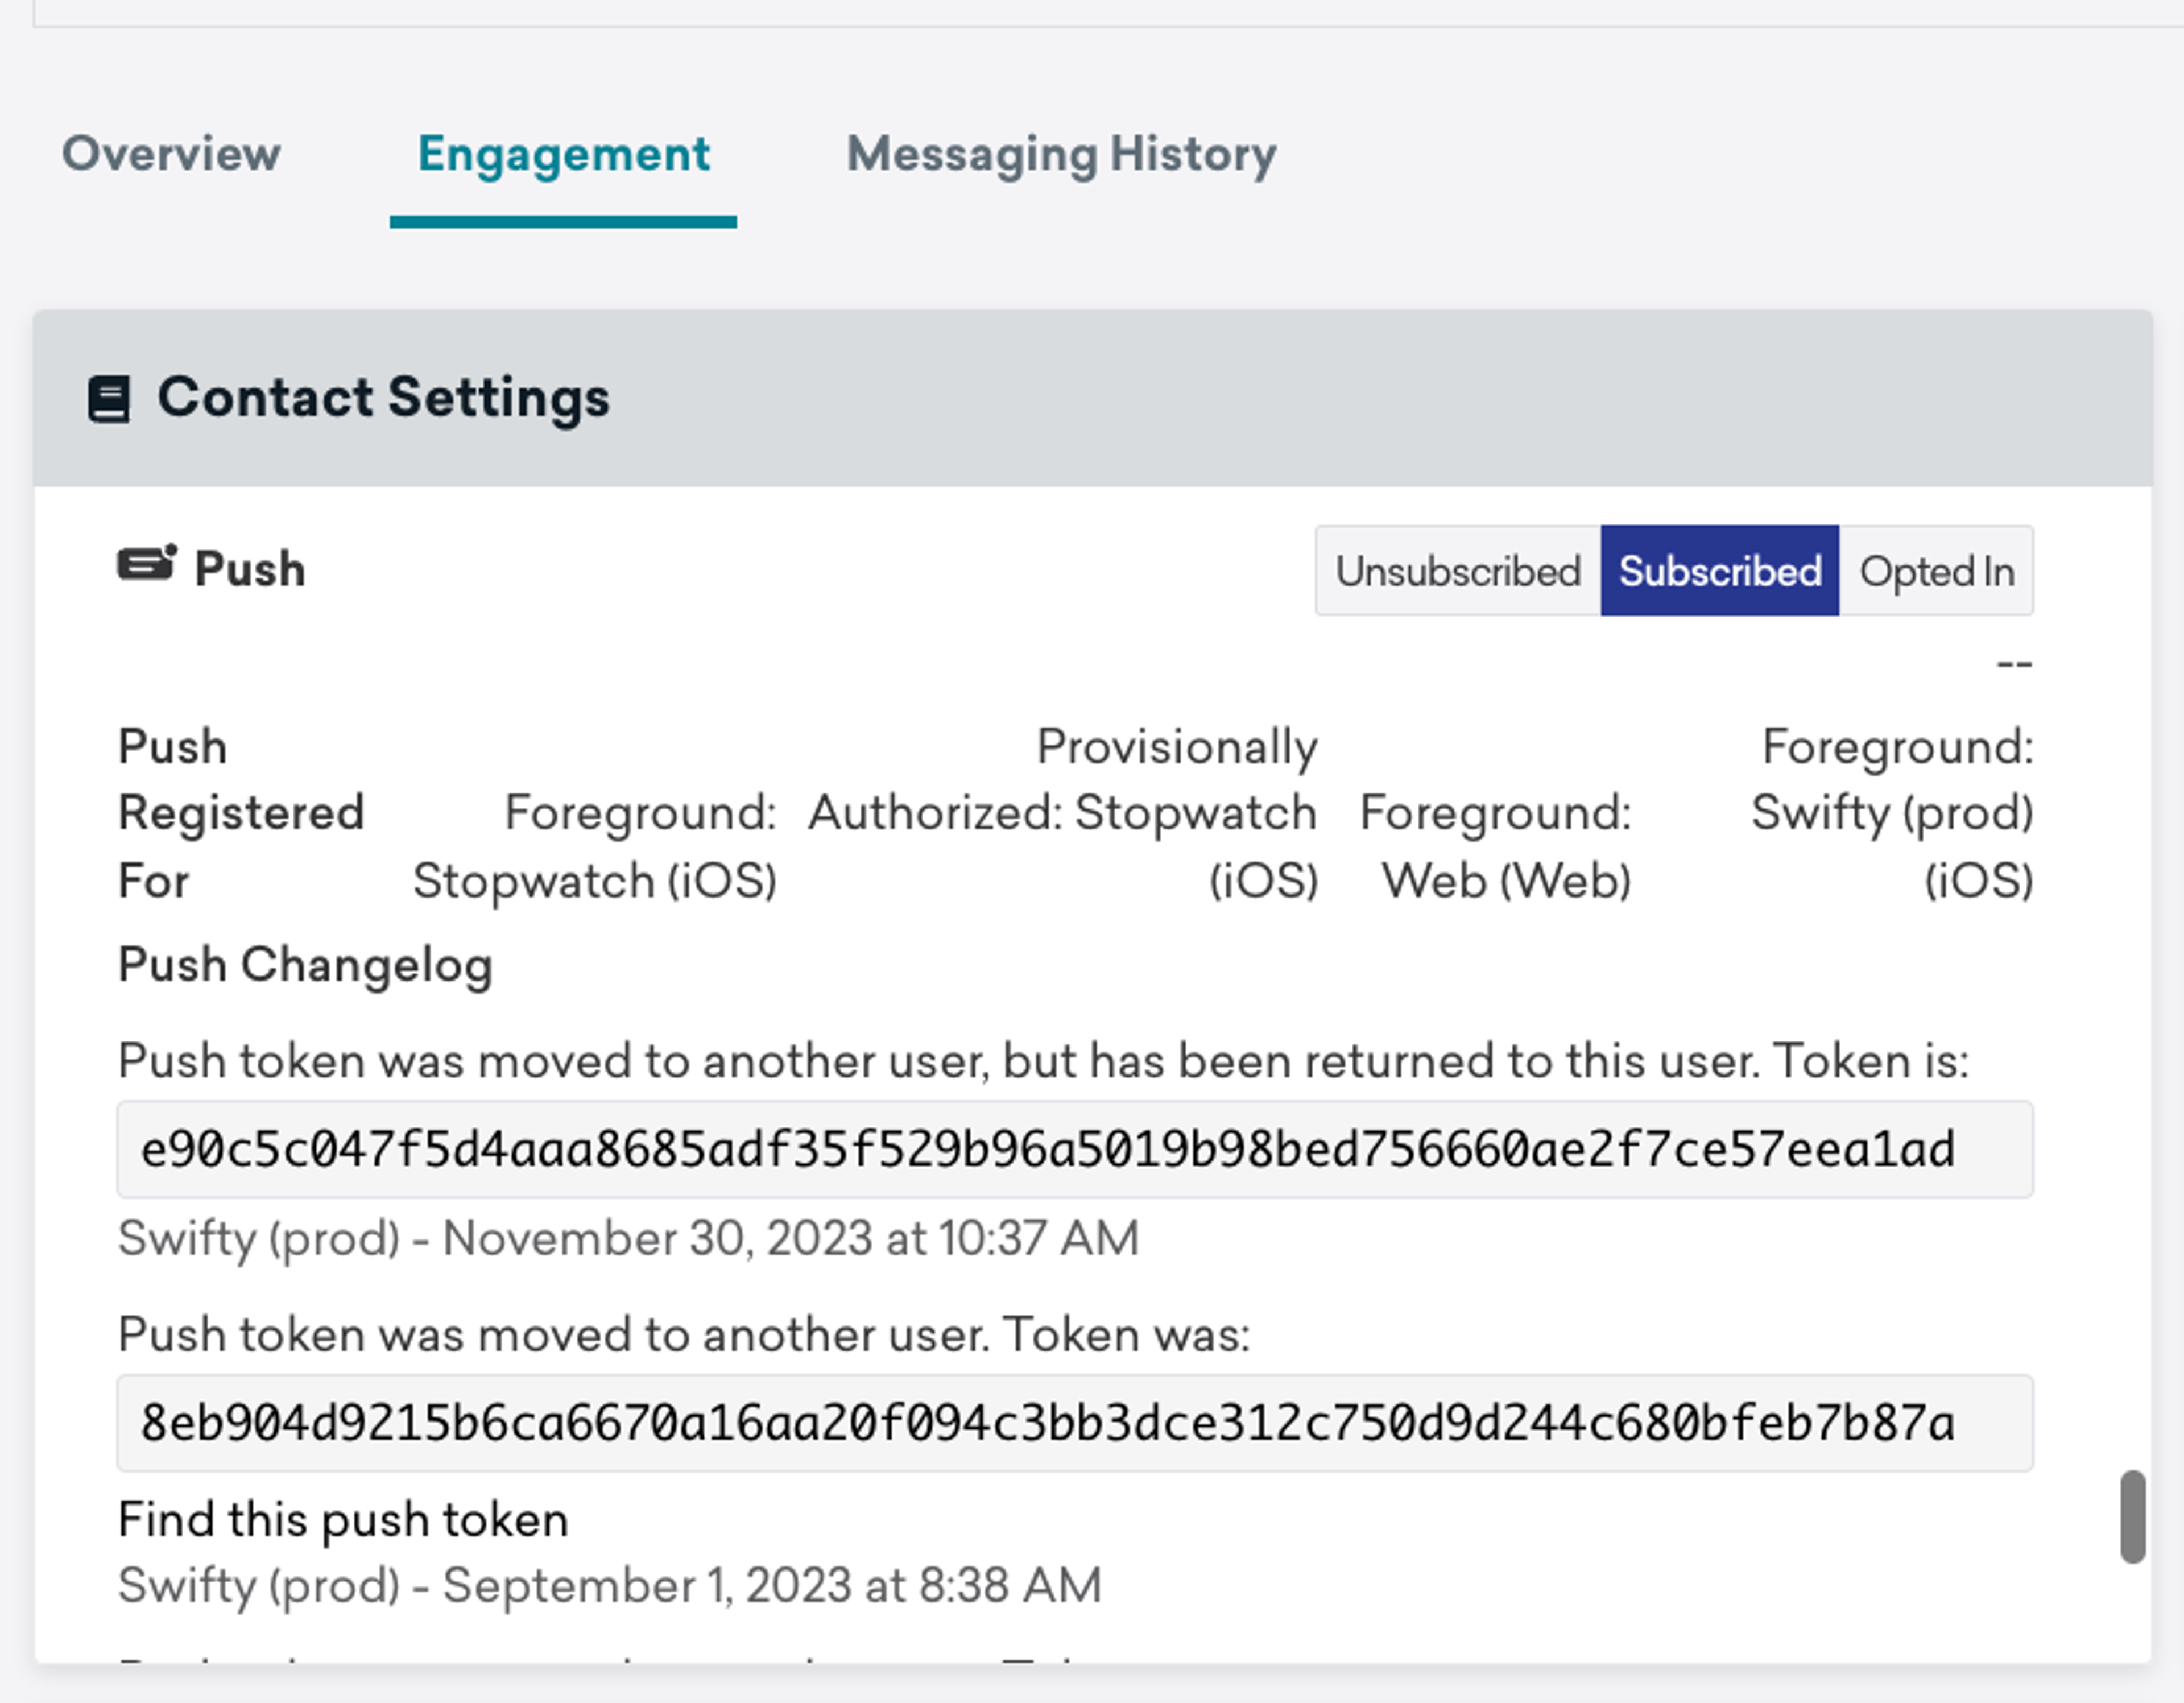Select the Engagement tab
The image size is (2184, 1703).
point(563,154)
